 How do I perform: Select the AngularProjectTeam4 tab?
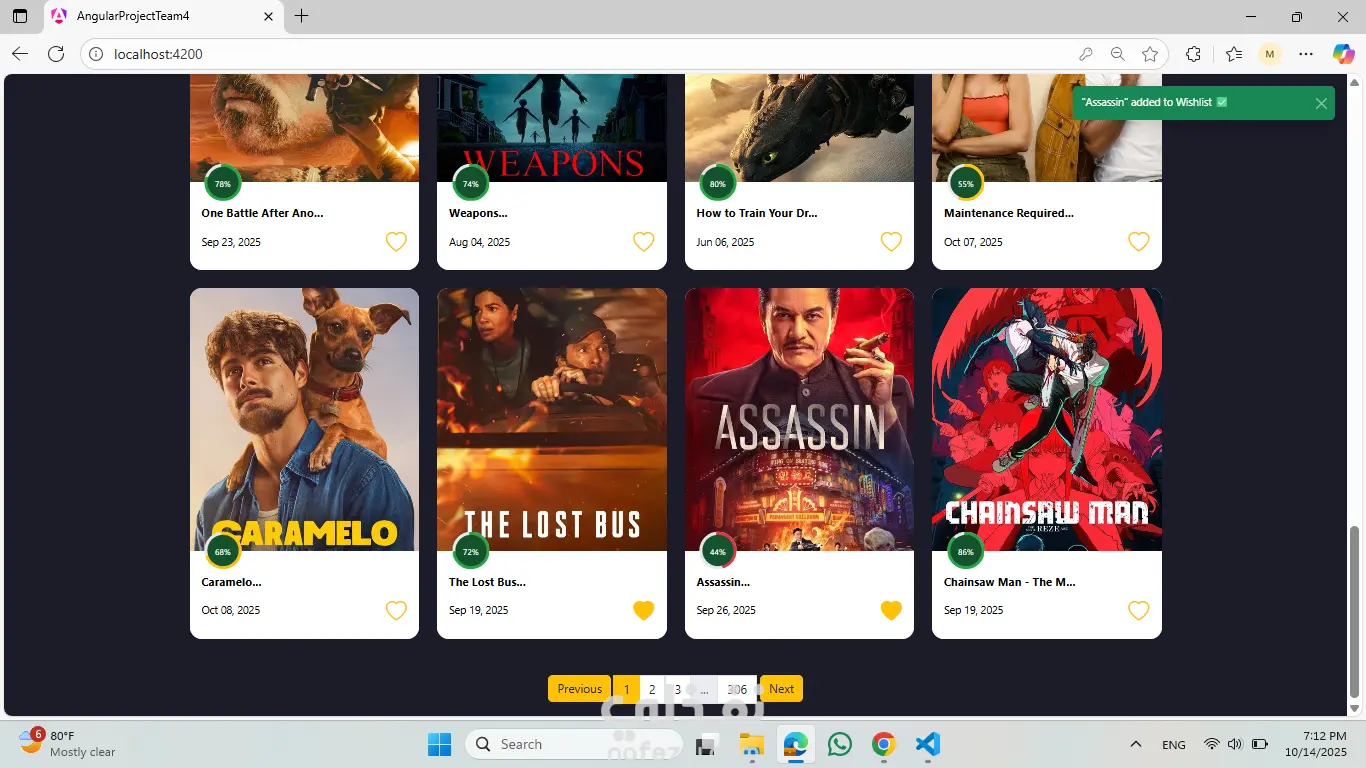(163, 17)
